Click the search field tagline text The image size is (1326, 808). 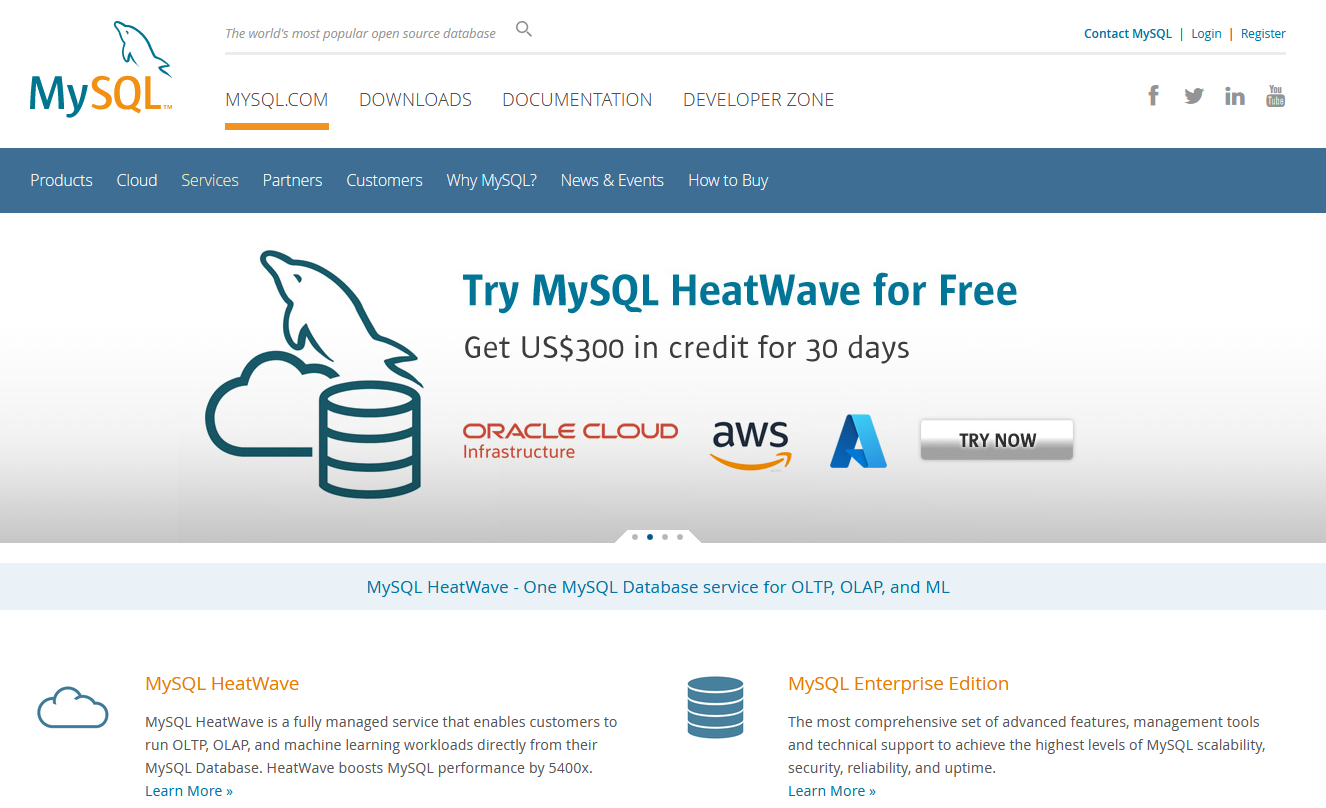pos(360,33)
